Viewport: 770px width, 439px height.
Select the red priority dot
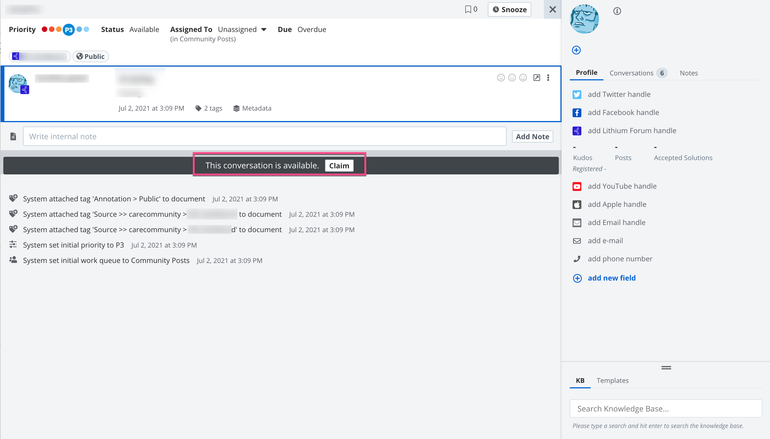point(44,29)
